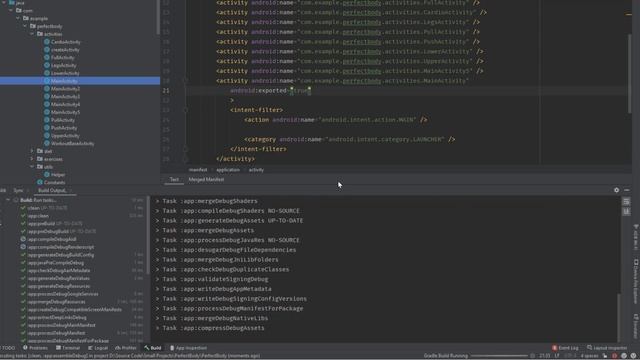Click the editor vertical scrollbar
The width and height of the screenshot is (640, 360).
point(629,73)
